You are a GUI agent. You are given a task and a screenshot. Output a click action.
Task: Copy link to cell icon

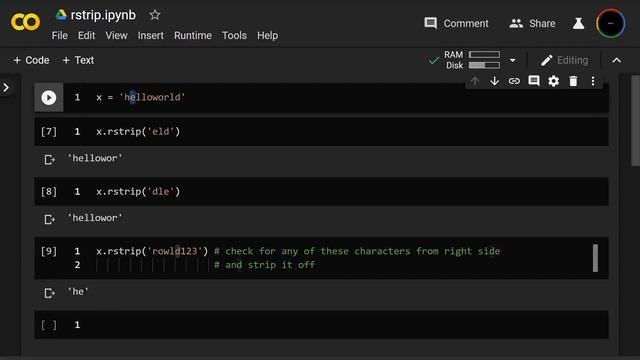[514, 81]
